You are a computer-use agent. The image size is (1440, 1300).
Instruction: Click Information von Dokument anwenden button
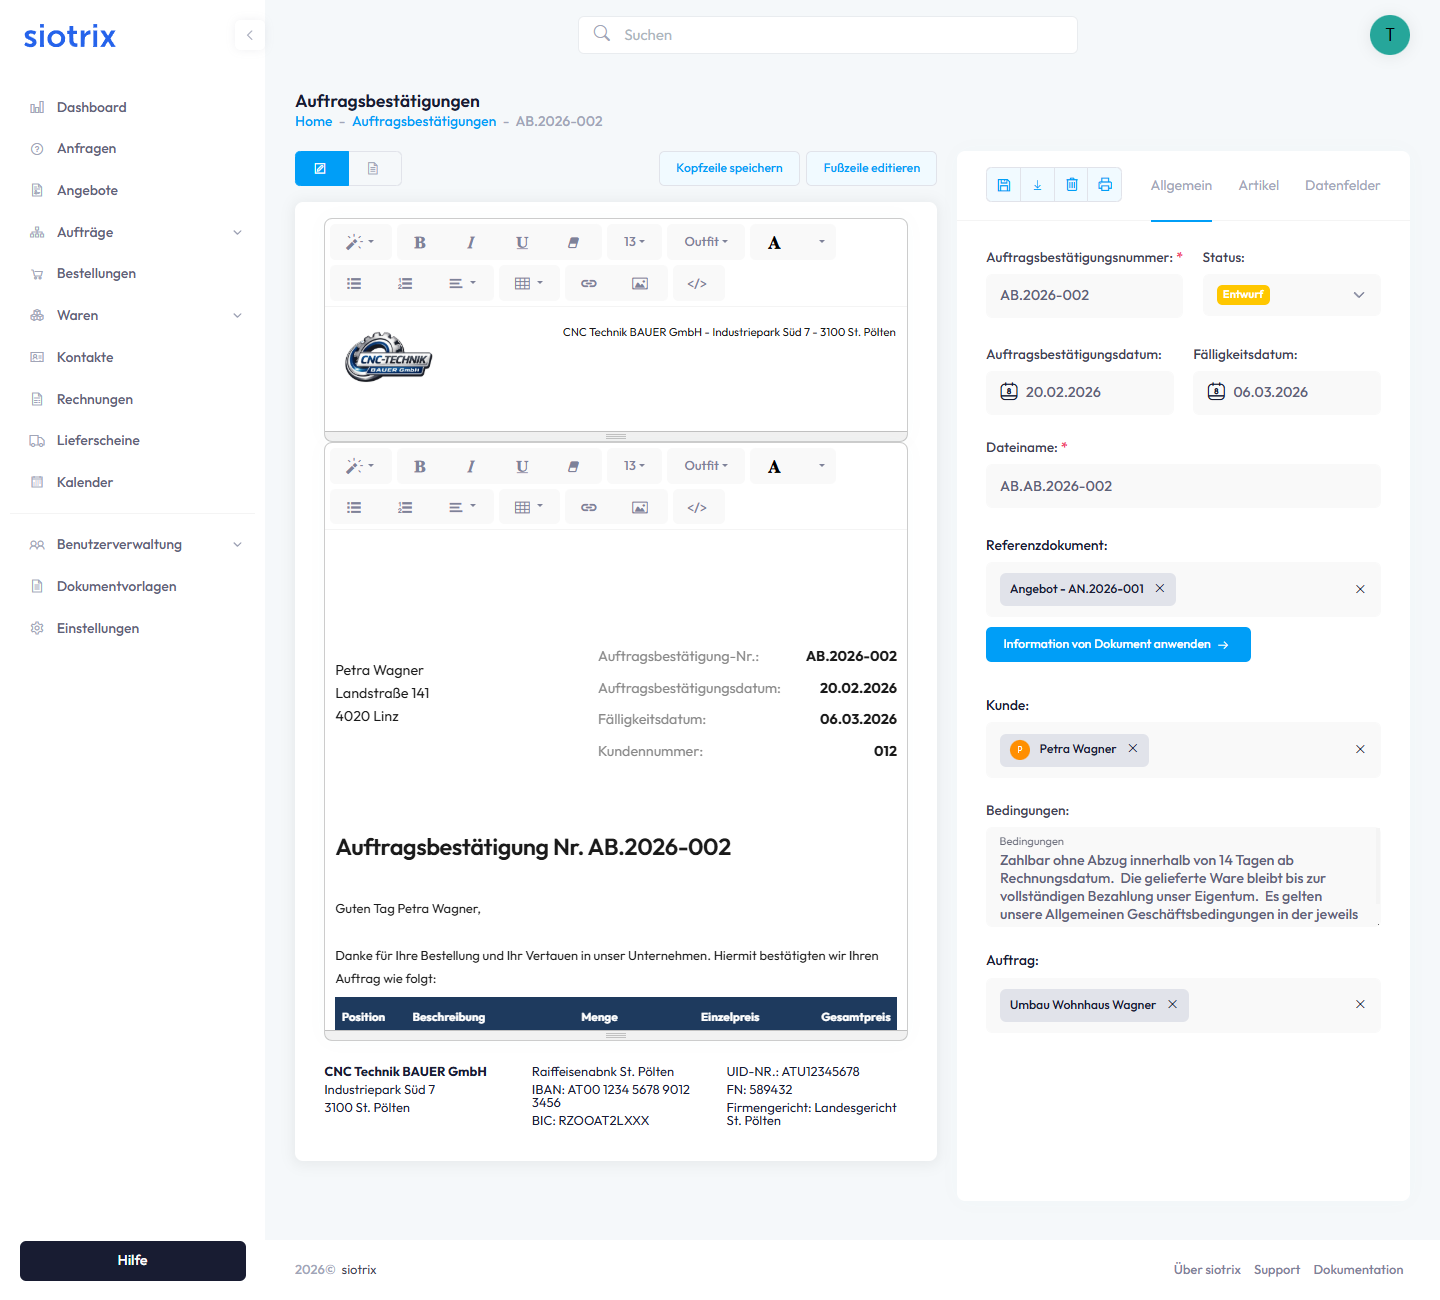1117,645
